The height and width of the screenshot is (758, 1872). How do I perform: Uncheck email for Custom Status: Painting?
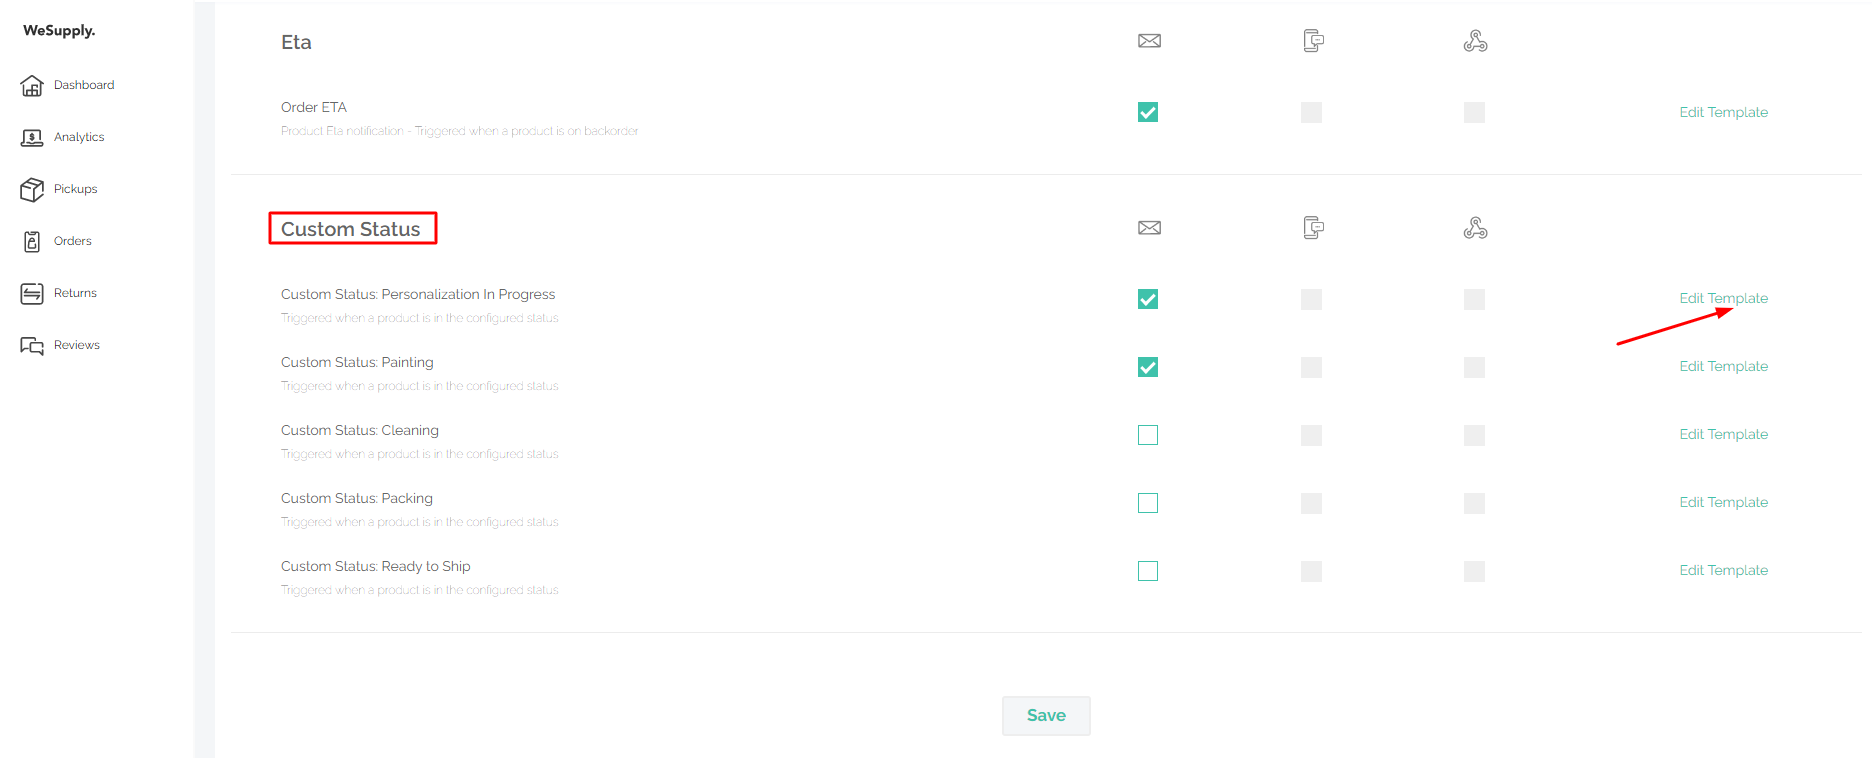[1148, 367]
